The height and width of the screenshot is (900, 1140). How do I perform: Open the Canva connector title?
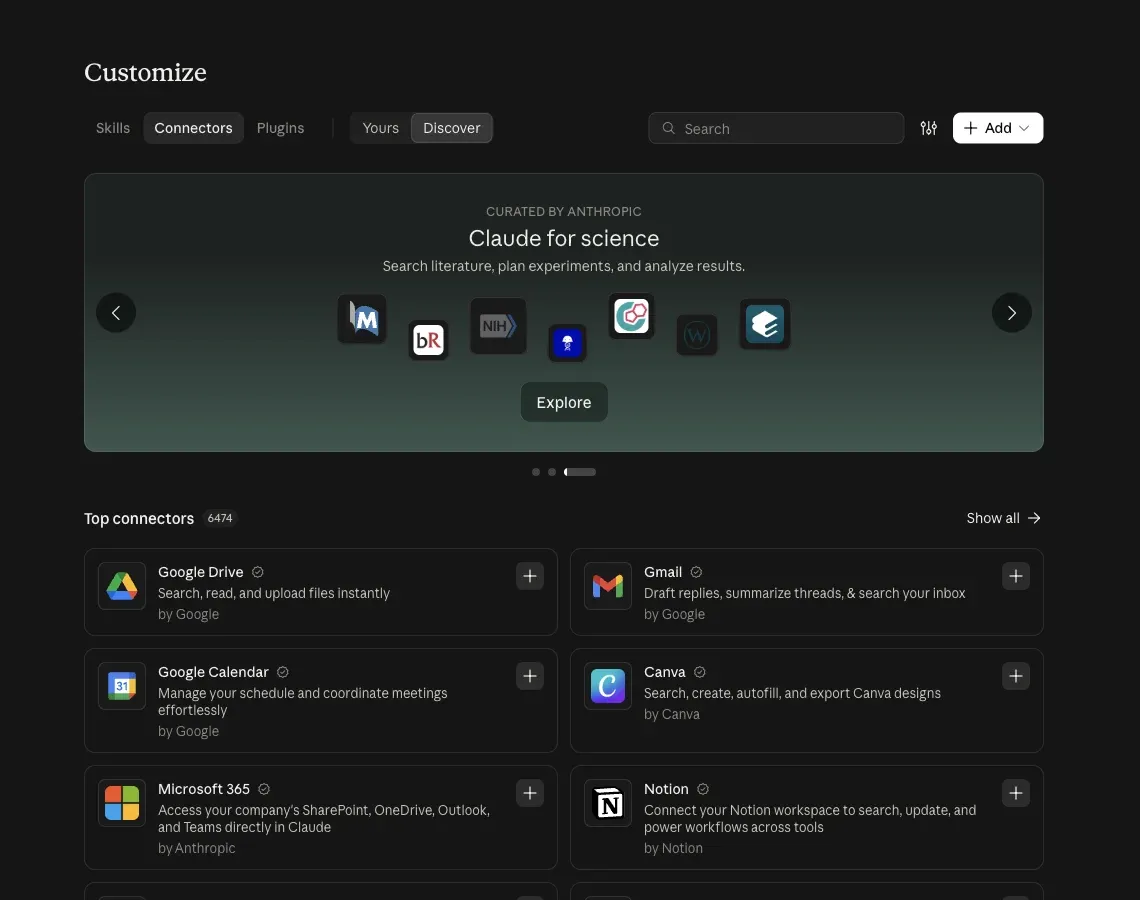(x=665, y=672)
